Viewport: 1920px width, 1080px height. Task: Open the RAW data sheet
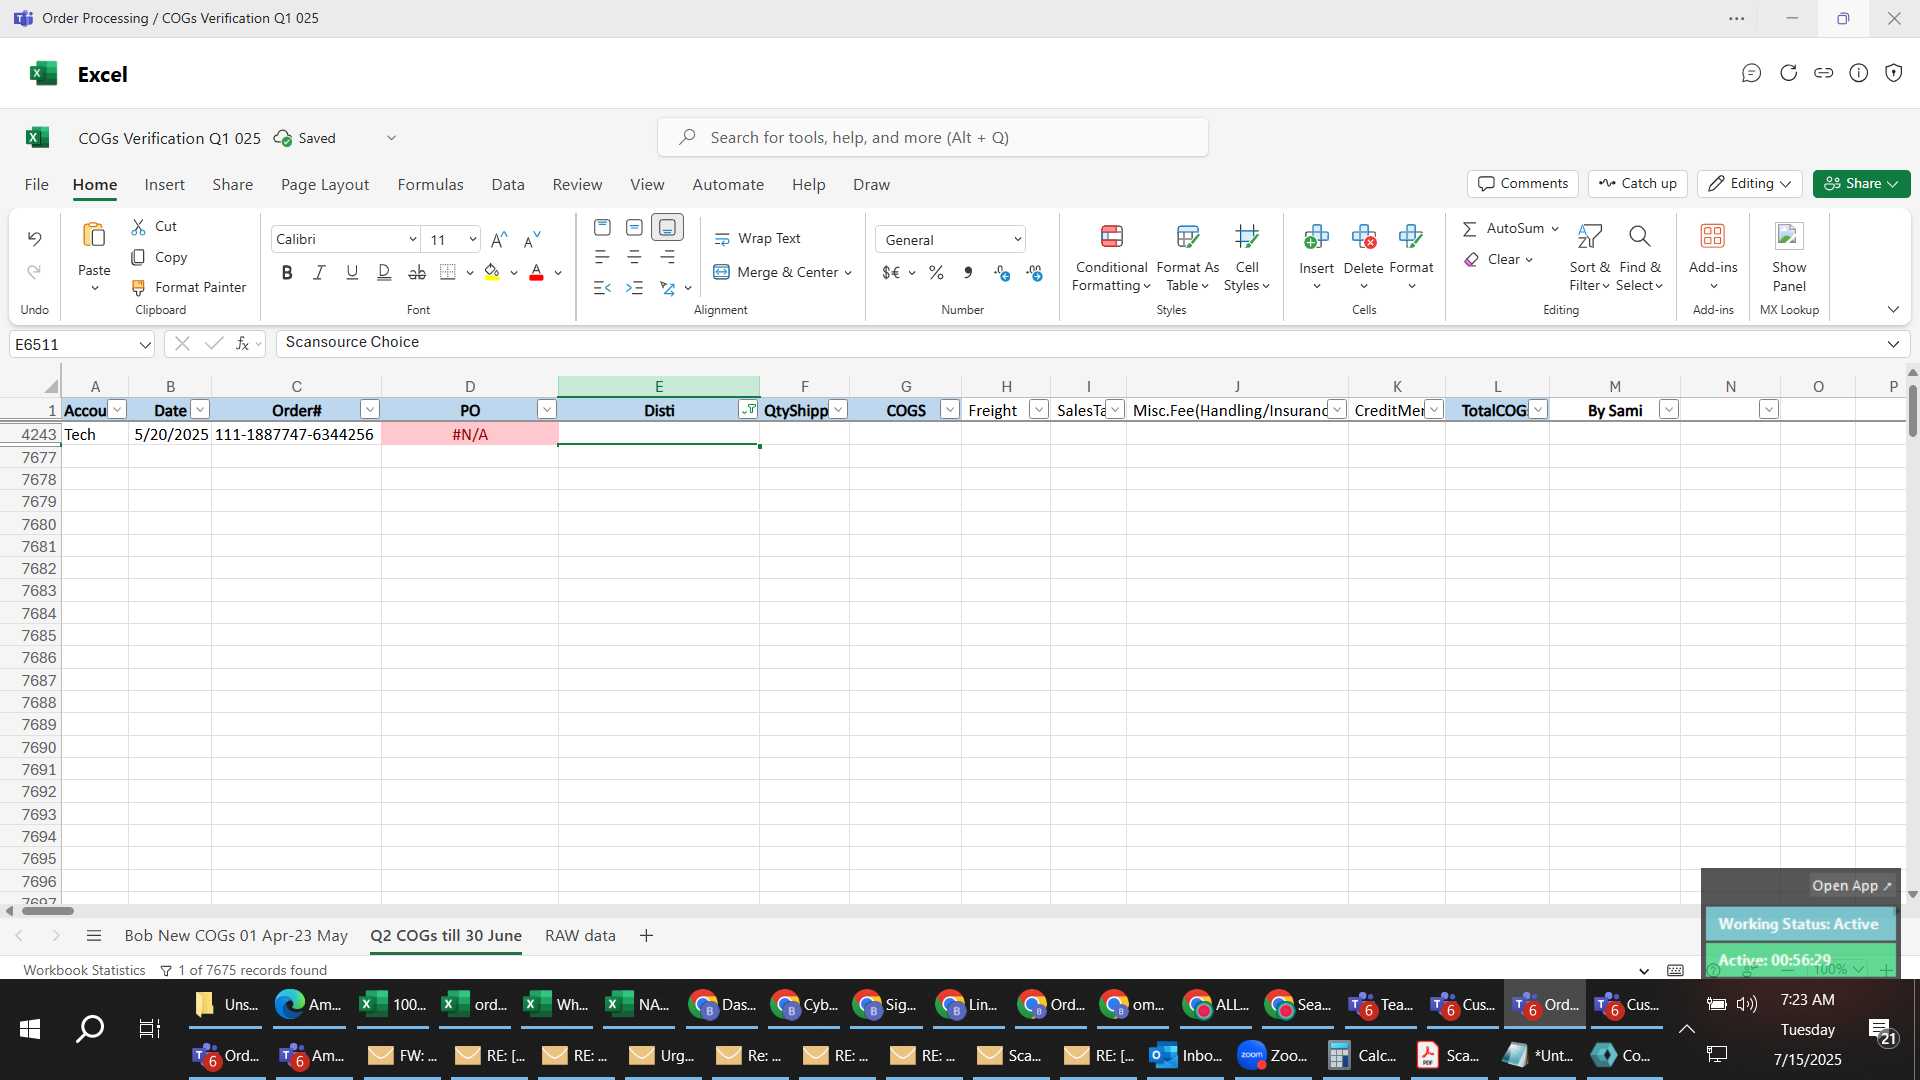[x=580, y=936]
